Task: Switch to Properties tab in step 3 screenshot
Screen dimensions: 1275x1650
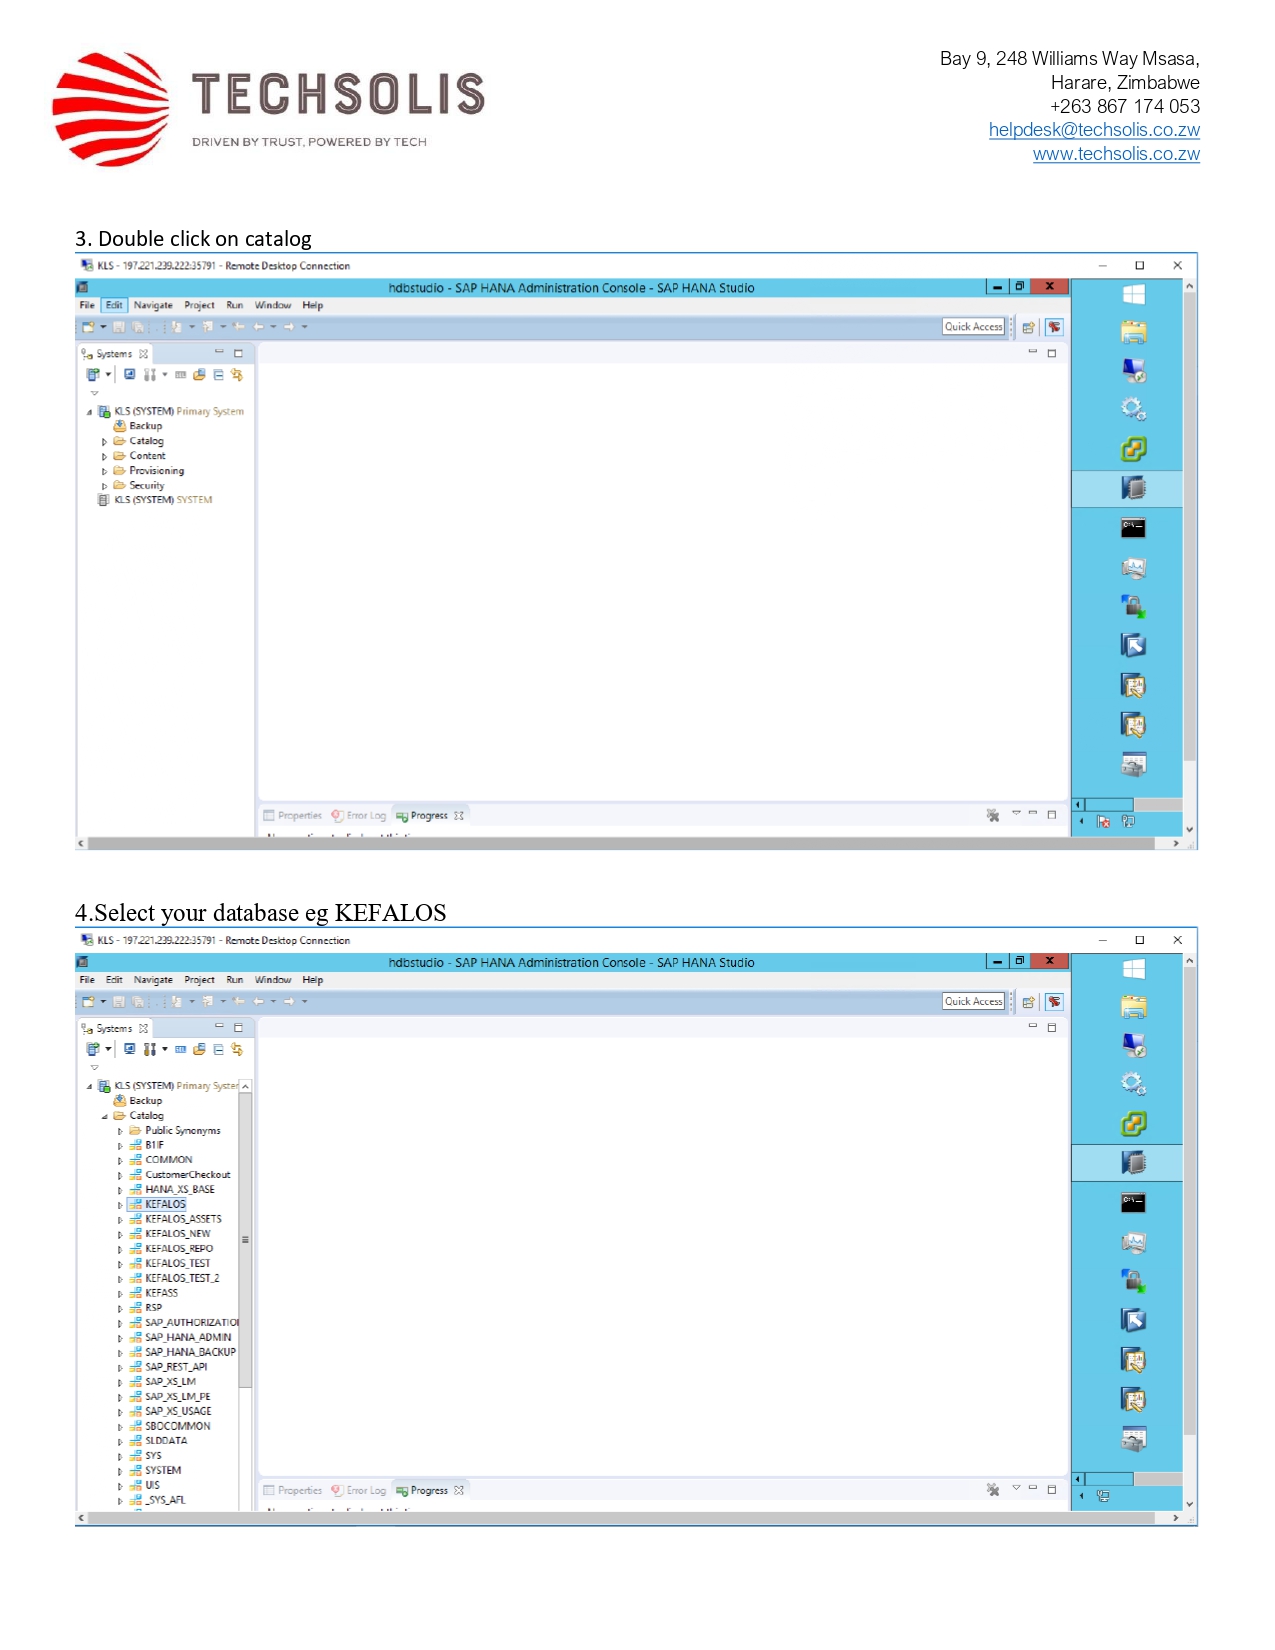Action: [293, 816]
